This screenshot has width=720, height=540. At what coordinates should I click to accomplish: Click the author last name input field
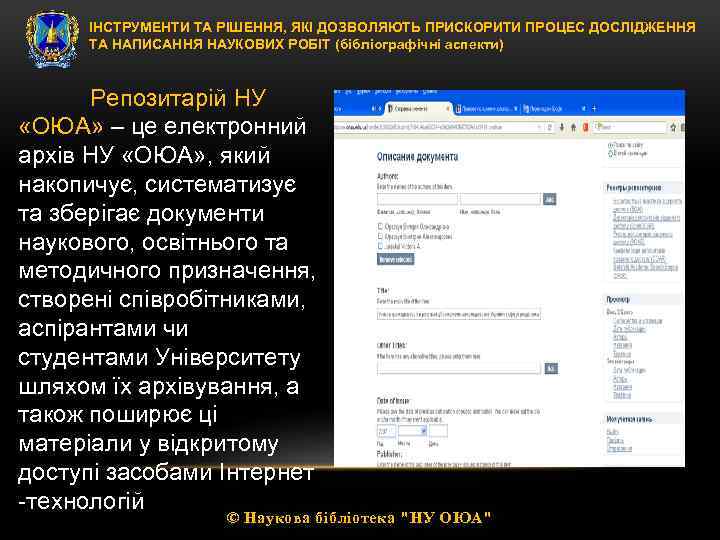tap(417, 199)
